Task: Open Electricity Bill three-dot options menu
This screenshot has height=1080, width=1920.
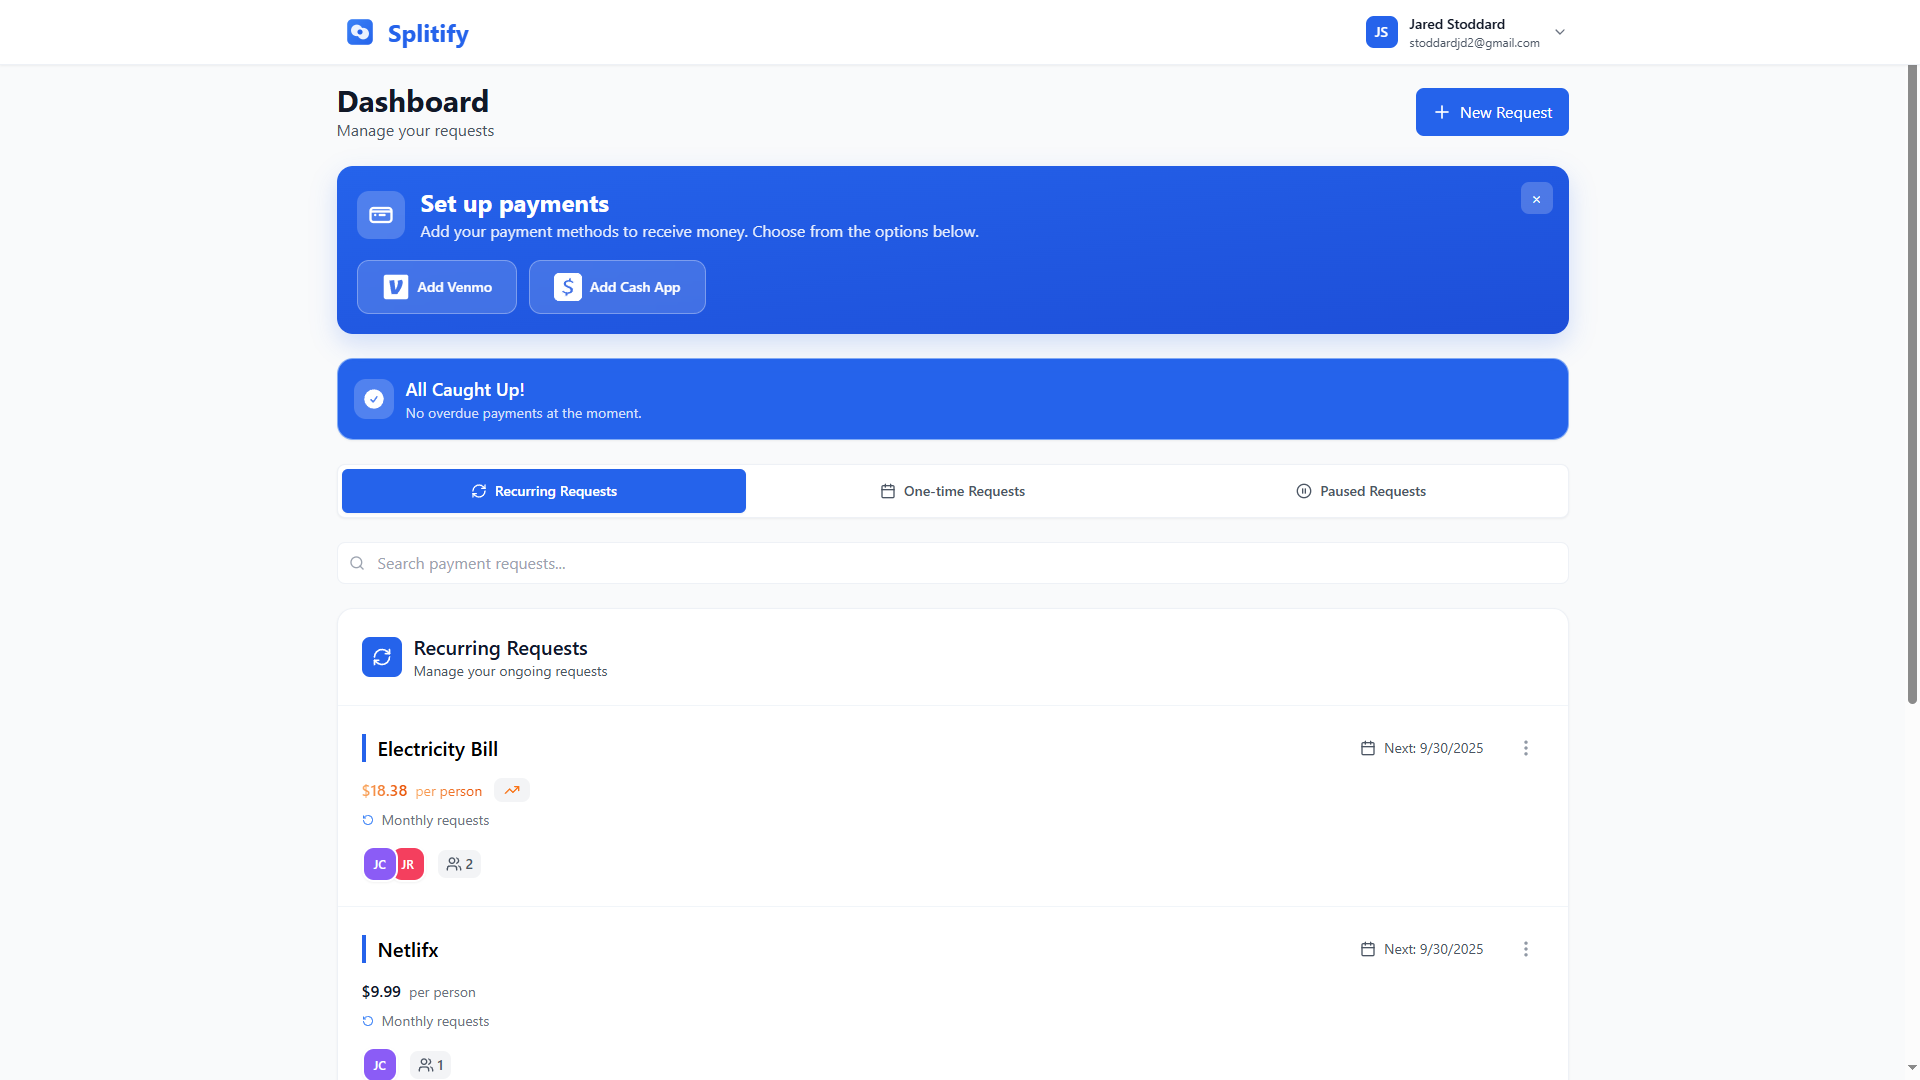Action: coord(1525,748)
